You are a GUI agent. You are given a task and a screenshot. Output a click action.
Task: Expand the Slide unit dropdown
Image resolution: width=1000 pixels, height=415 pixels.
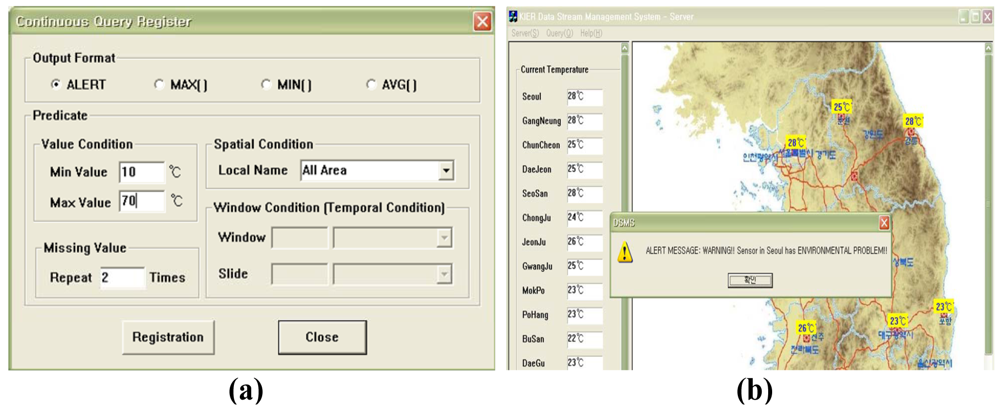coord(444,274)
